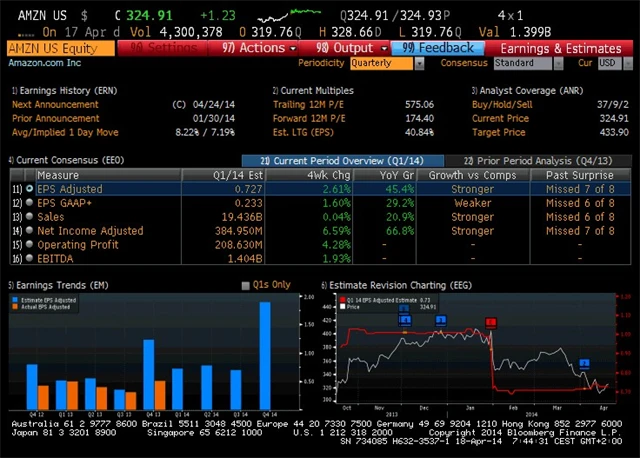640x458 pixels.
Task: Click the EPS Adjusted row chart icon
Action: [x=29, y=188]
